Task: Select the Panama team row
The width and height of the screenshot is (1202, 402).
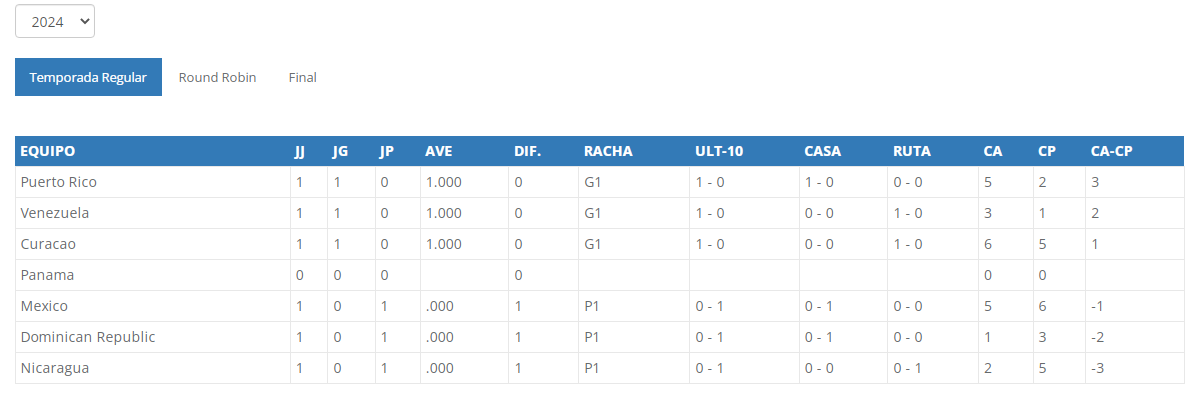Action: 47,275
